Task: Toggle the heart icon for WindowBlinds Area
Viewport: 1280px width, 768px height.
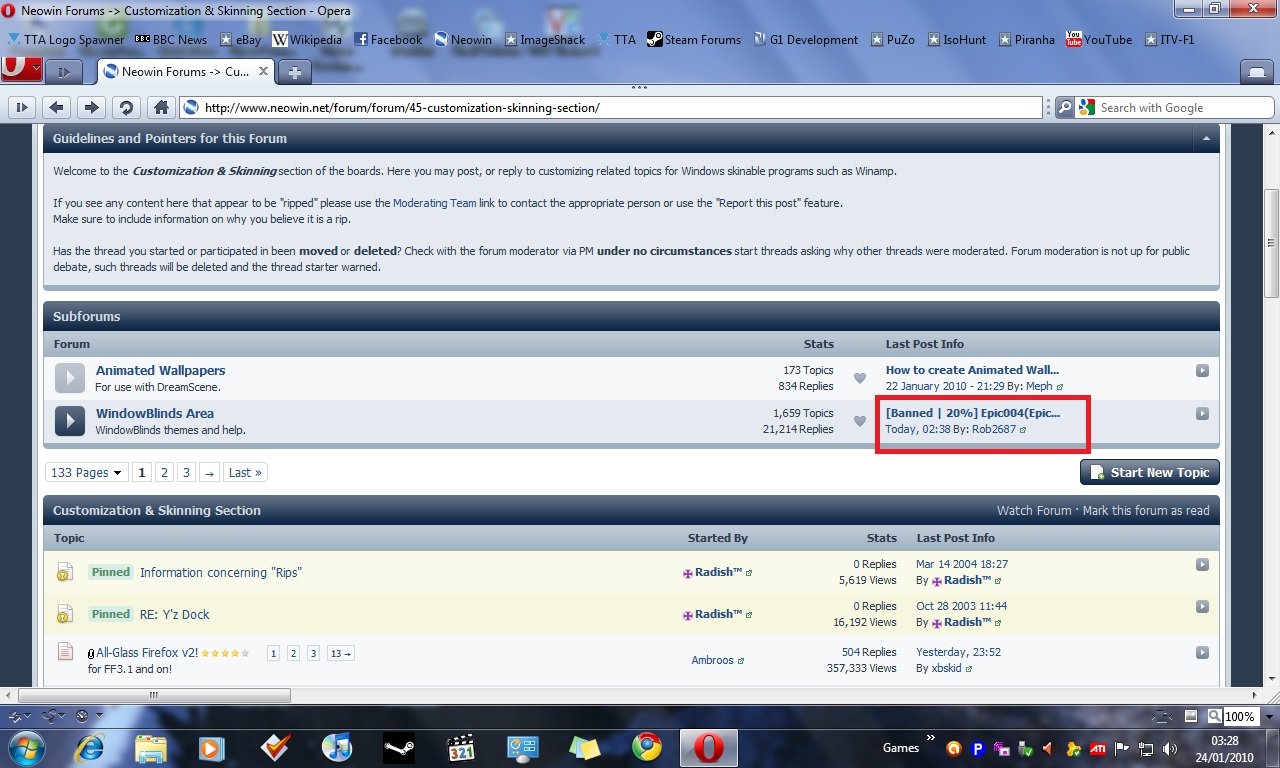Action: [x=859, y=421]
